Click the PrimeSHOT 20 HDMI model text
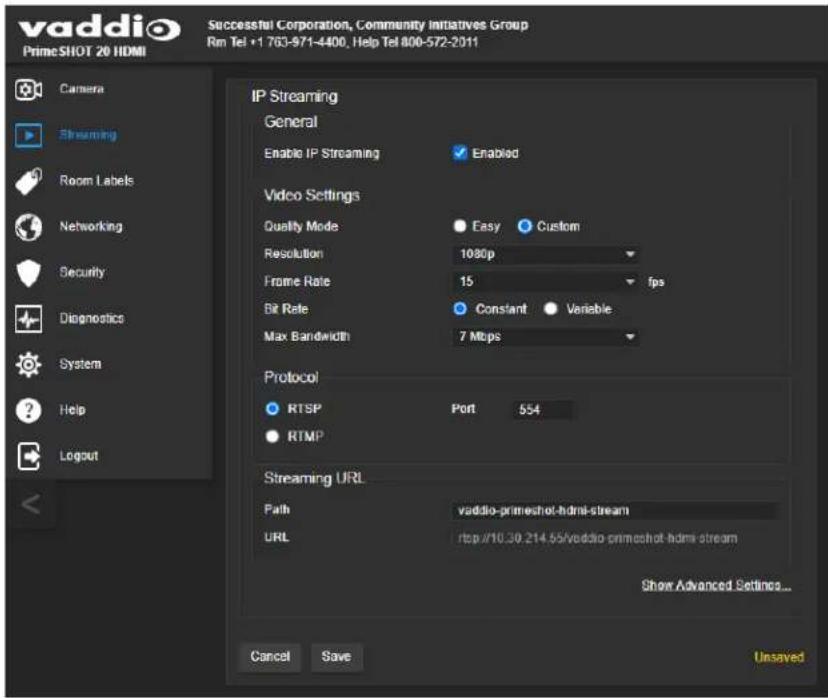The width and height of the screenshot is (828, 698). pyautogui.click(x=84, y=51)
